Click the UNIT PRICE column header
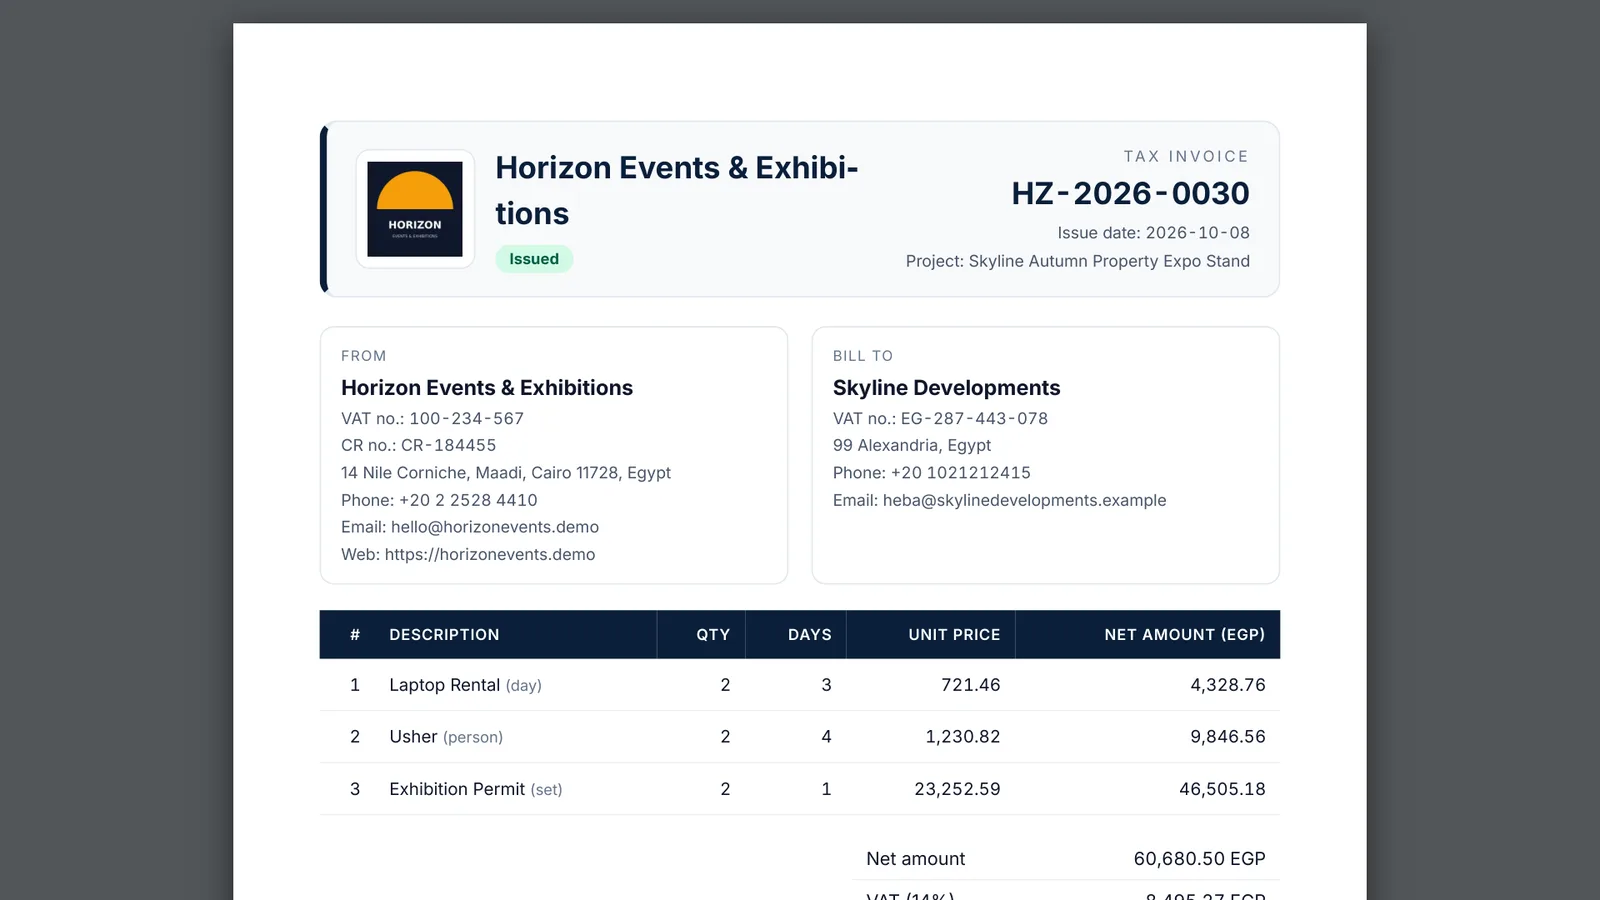This screenshot has height=900, width=1600. click(954, 635)
